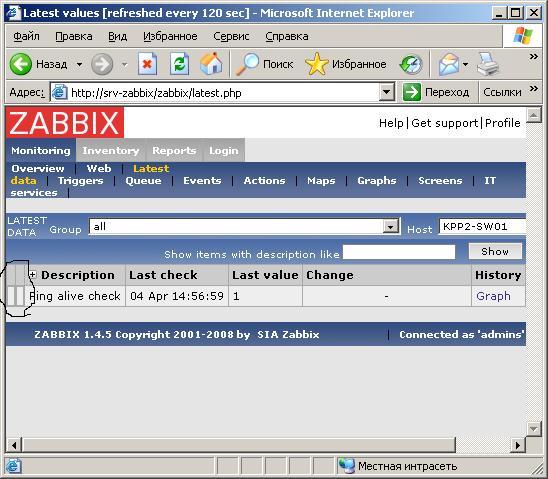Open the Файл menu

[x=26, y=36]
